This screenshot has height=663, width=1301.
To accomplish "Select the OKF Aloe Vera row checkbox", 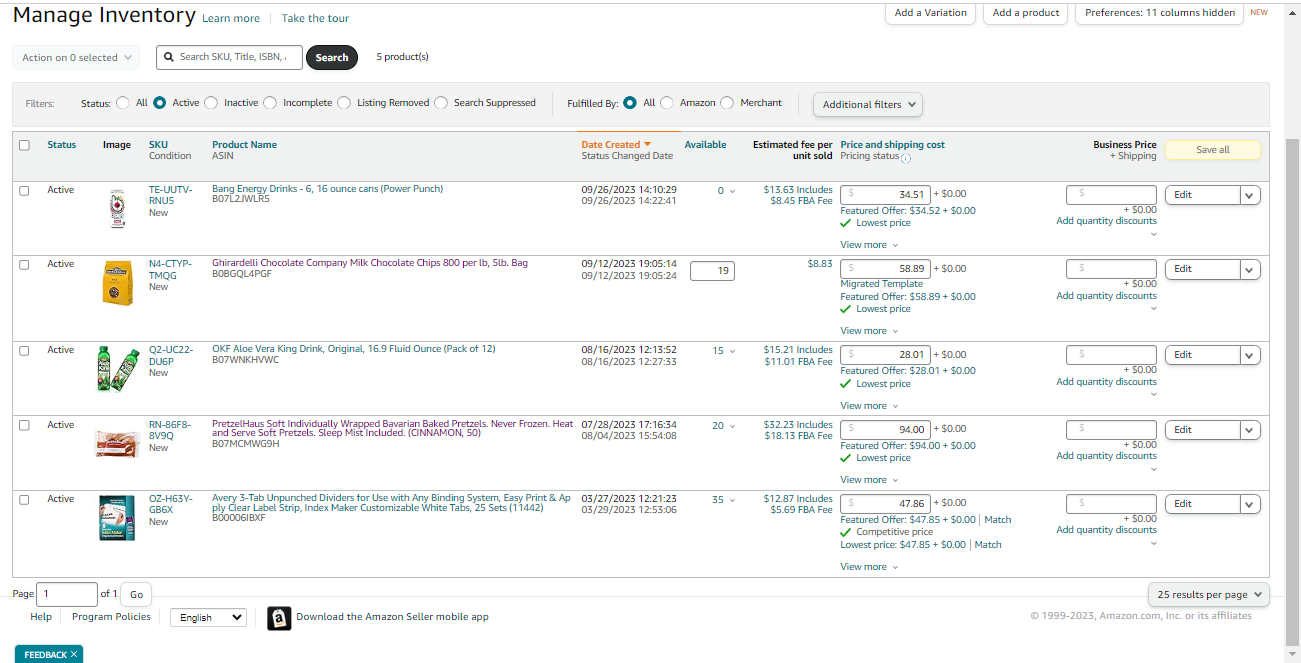I will pyautogui.click(x=25, y=350).
